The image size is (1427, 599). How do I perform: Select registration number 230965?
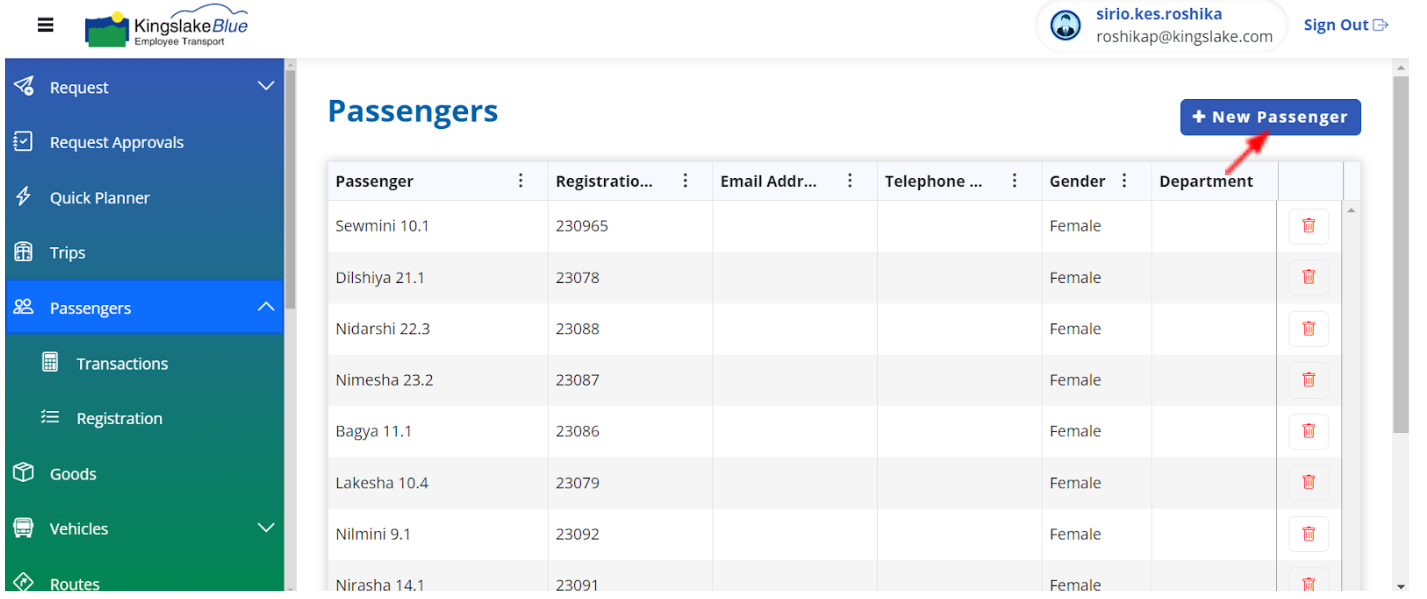point(582,226)
